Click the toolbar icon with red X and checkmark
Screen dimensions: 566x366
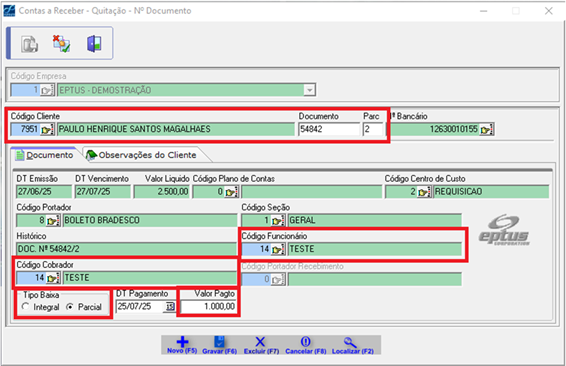(x=61, y=44)
